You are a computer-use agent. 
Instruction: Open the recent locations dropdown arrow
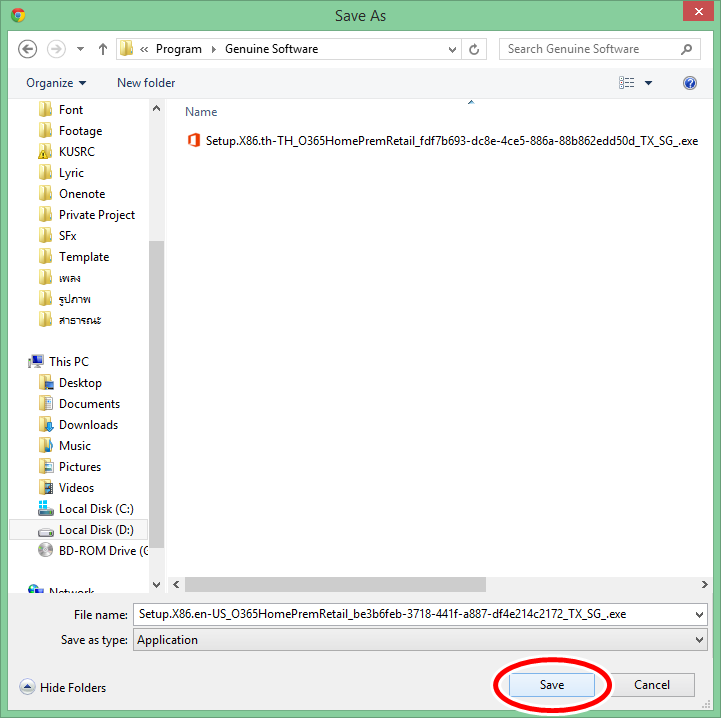[80, 49]
